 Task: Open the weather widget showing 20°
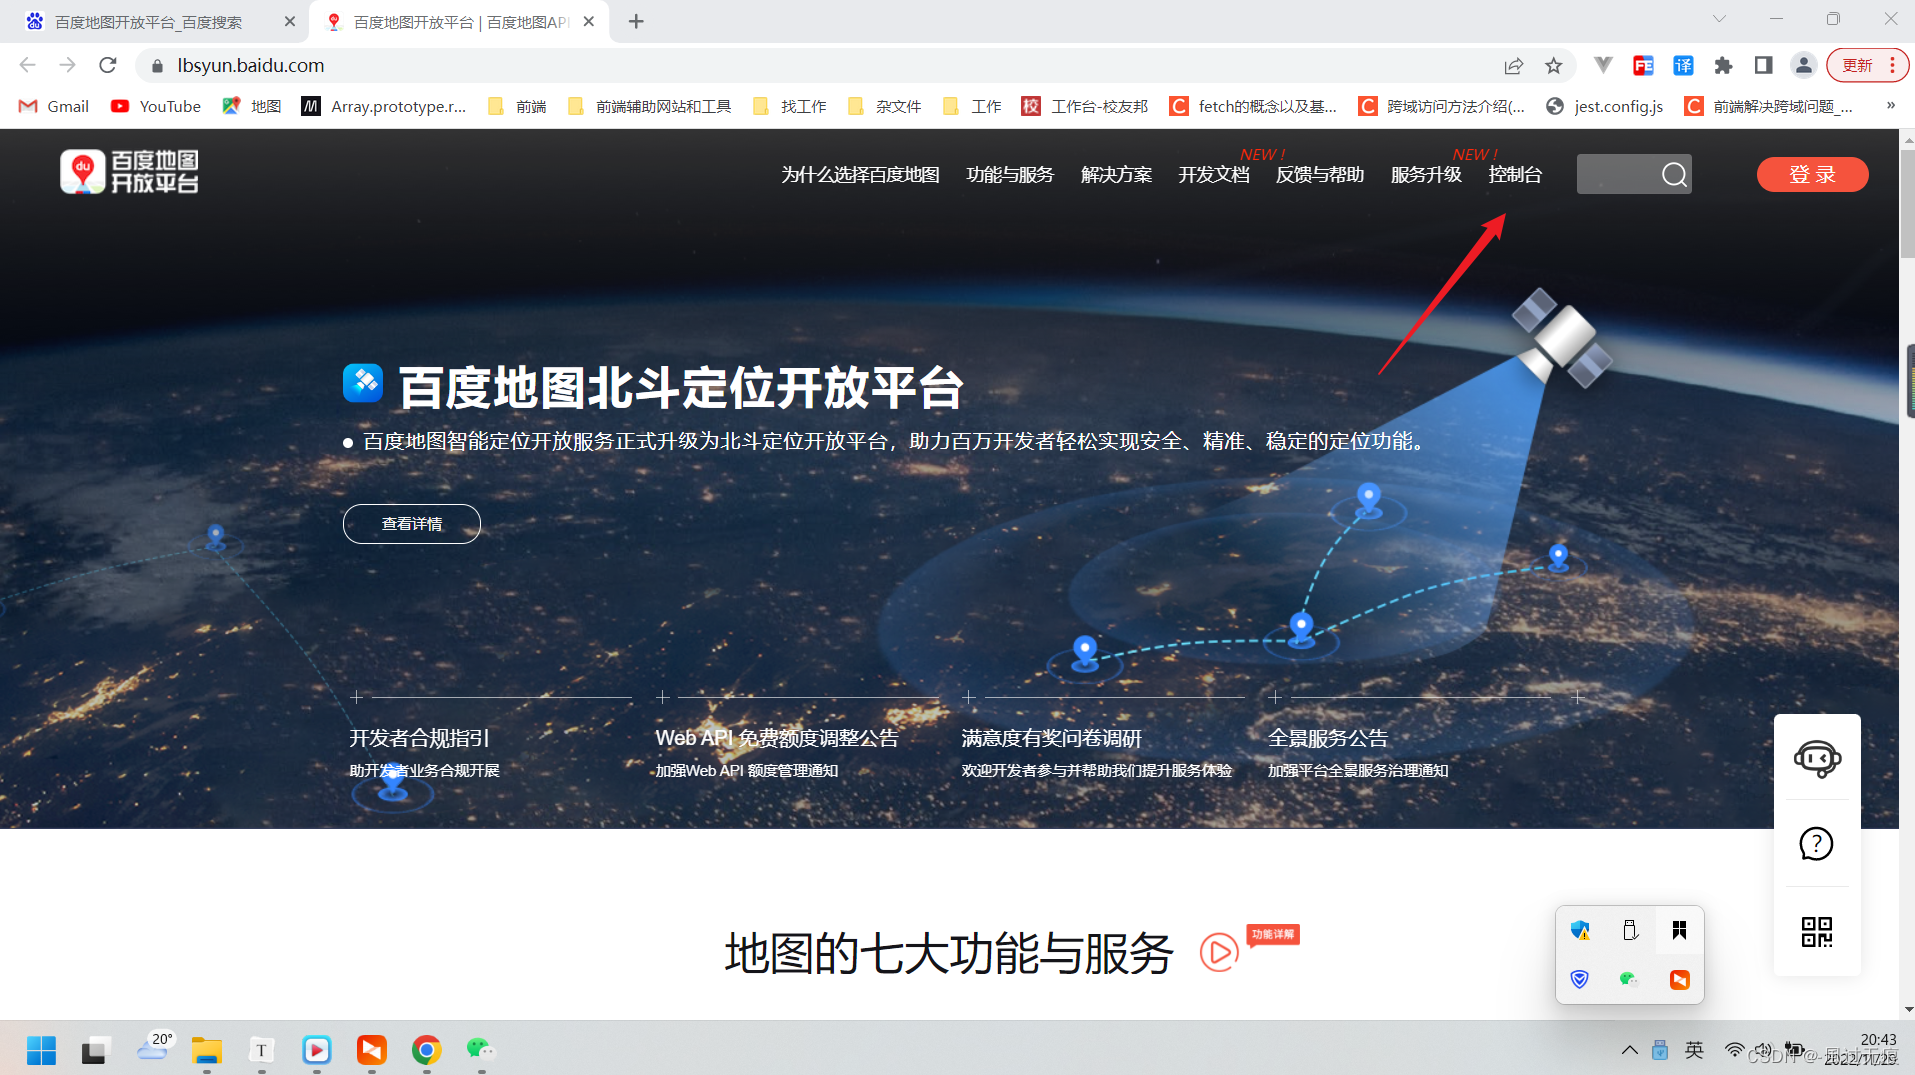click(154, 1046)
